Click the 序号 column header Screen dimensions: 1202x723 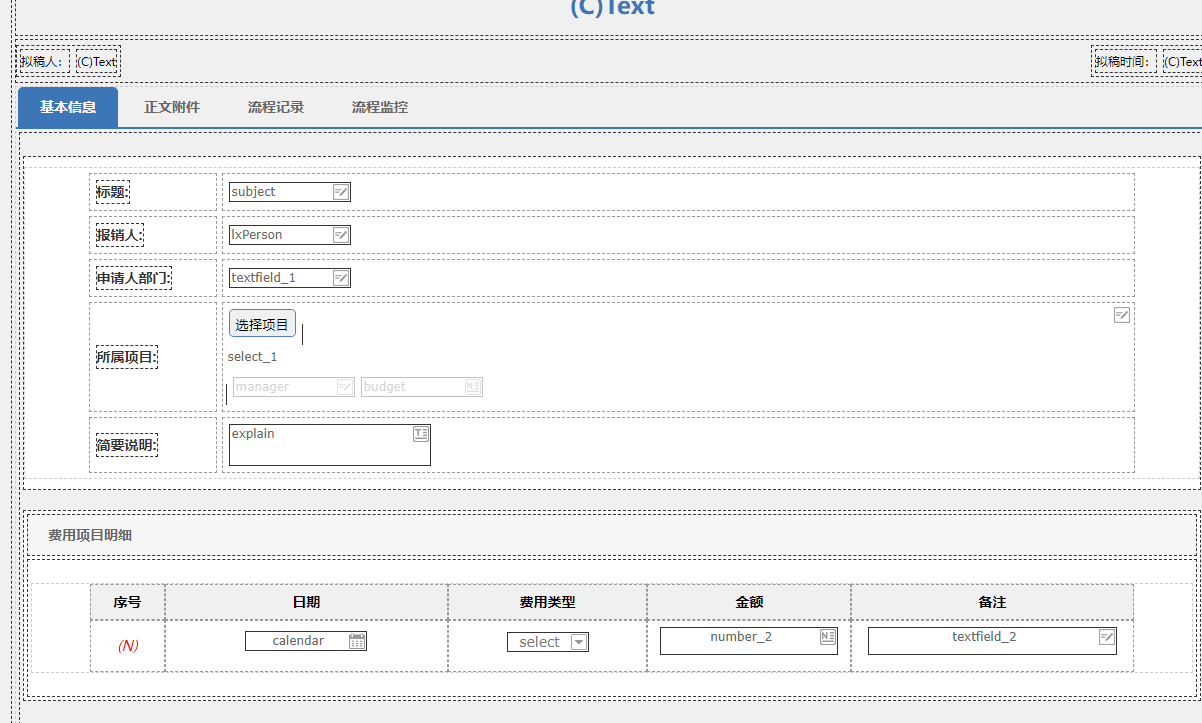click(x=127, y=602)
